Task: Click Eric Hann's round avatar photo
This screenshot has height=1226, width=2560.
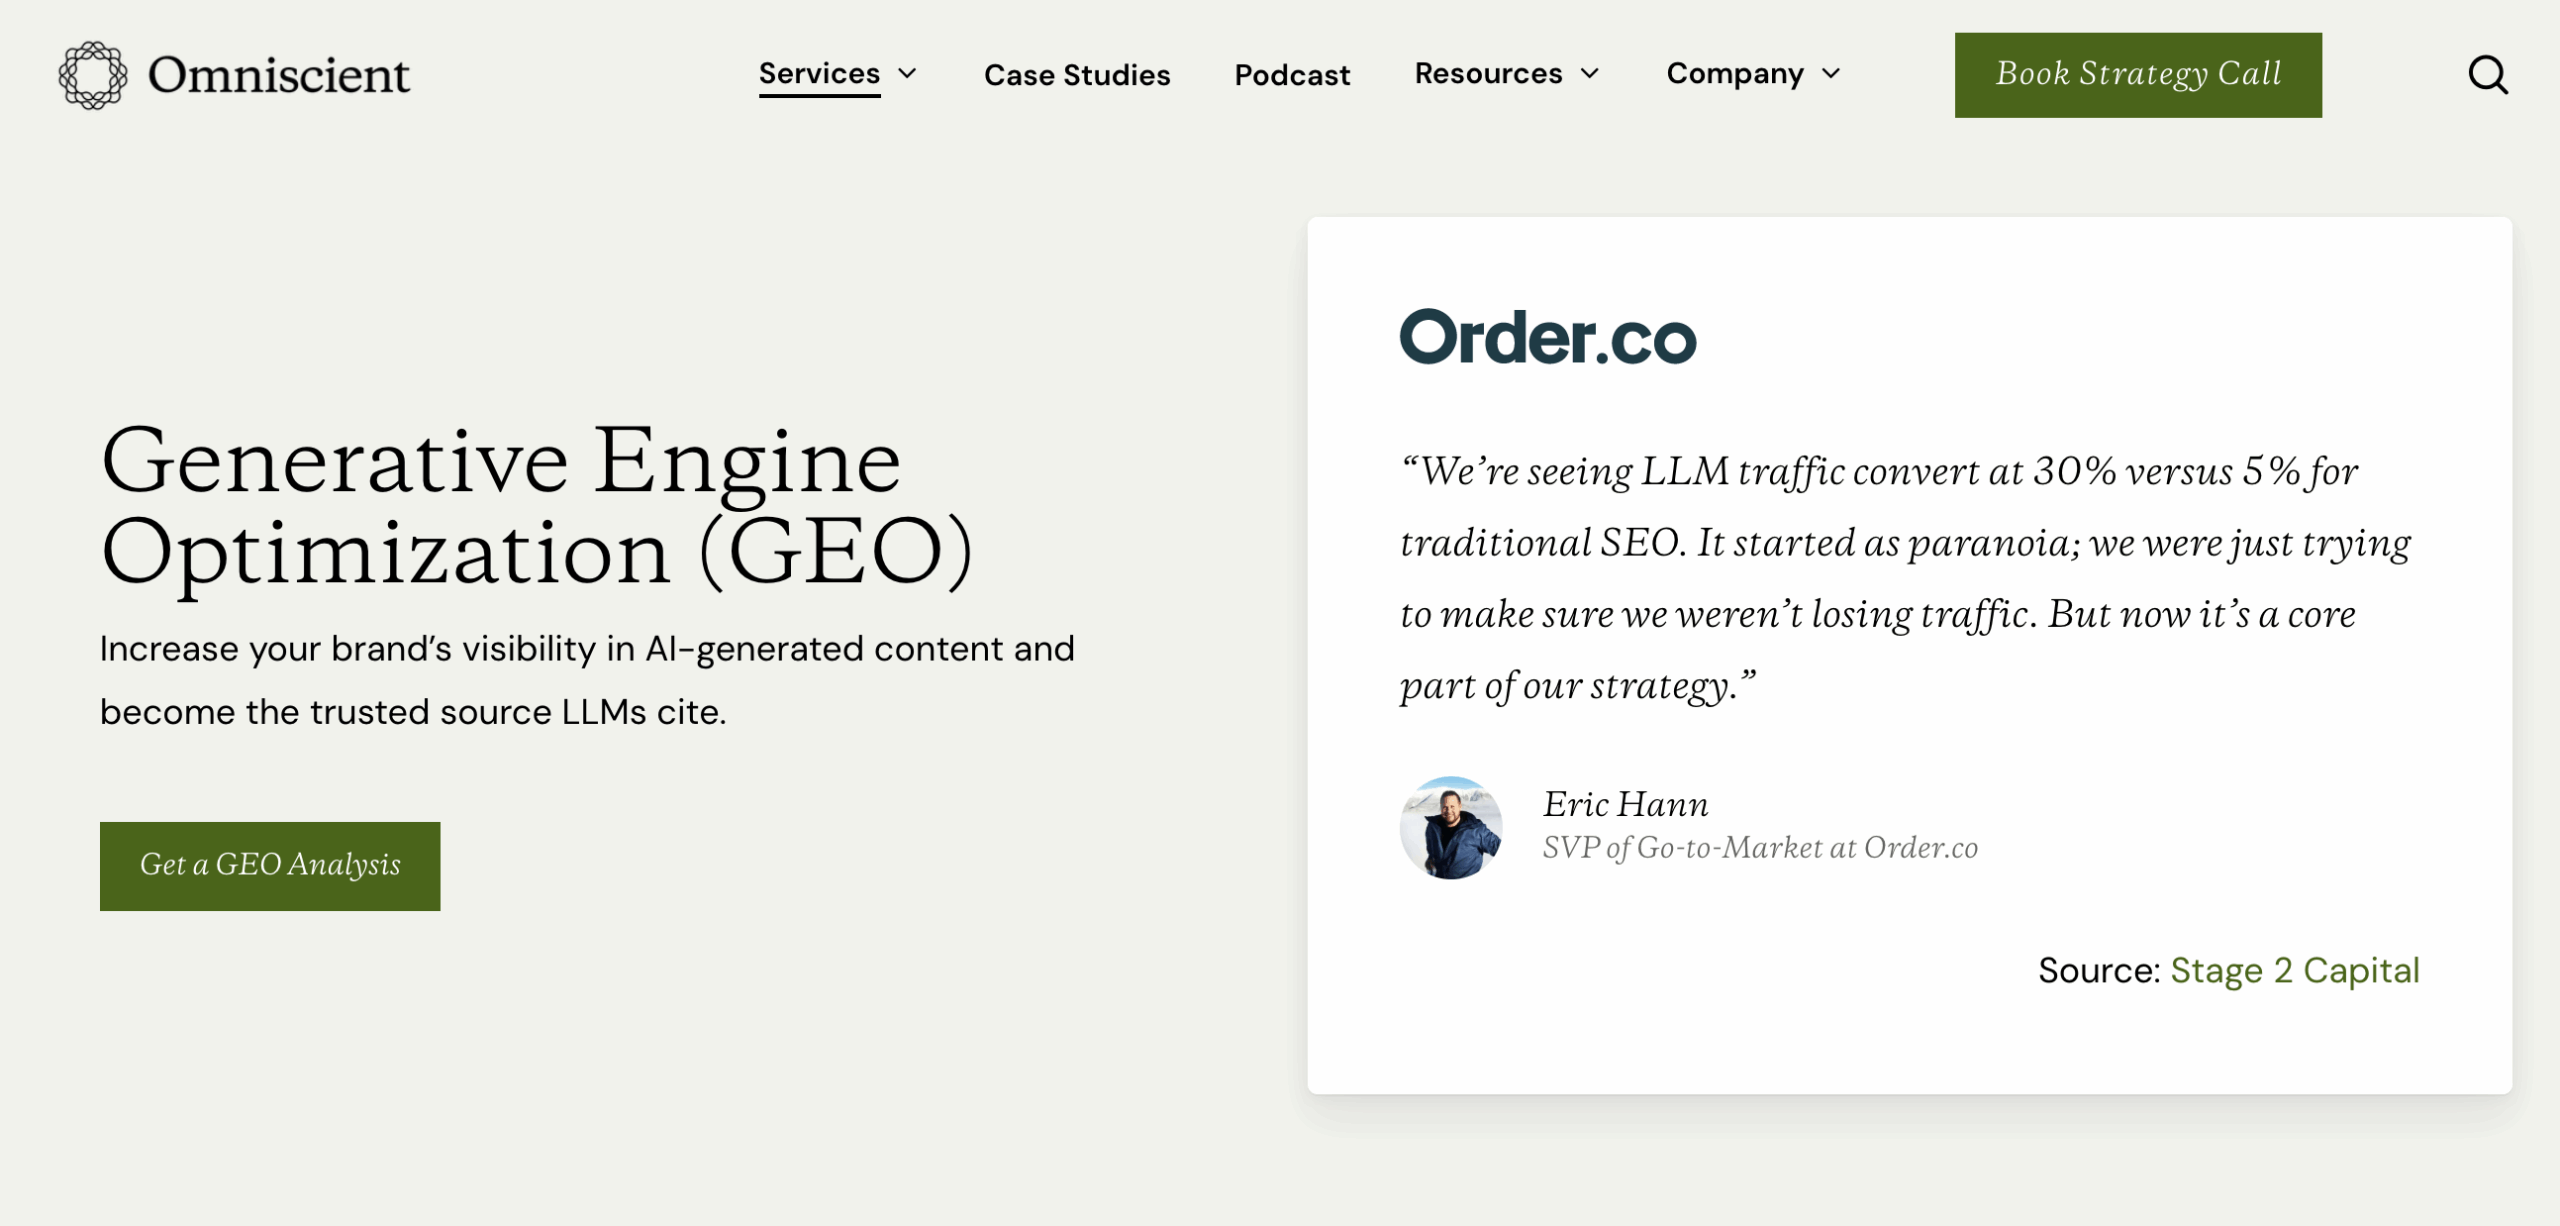Action: click(x=1450, y=828)
